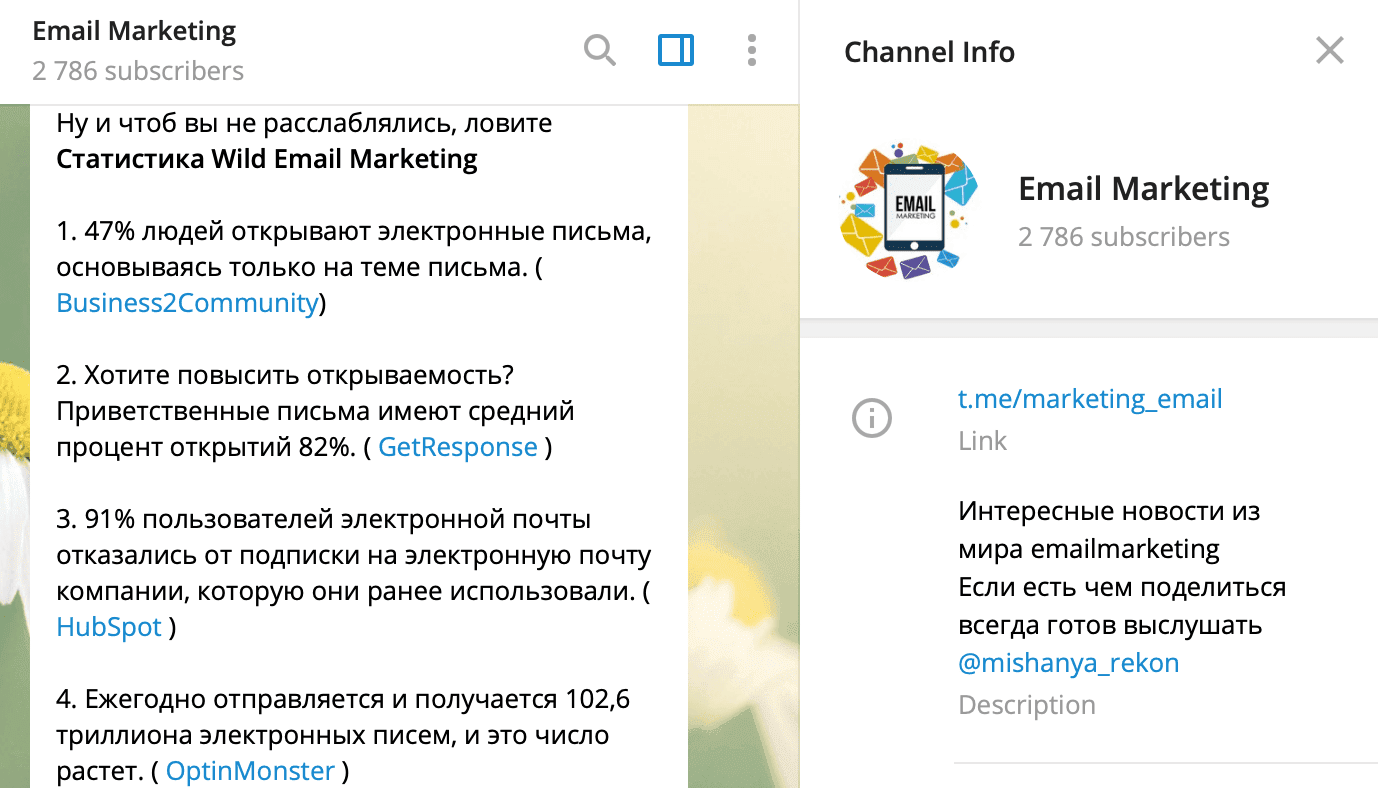Open the Business2Community source link
This screenshot has height=788, width=1378.
click(186, 302)
